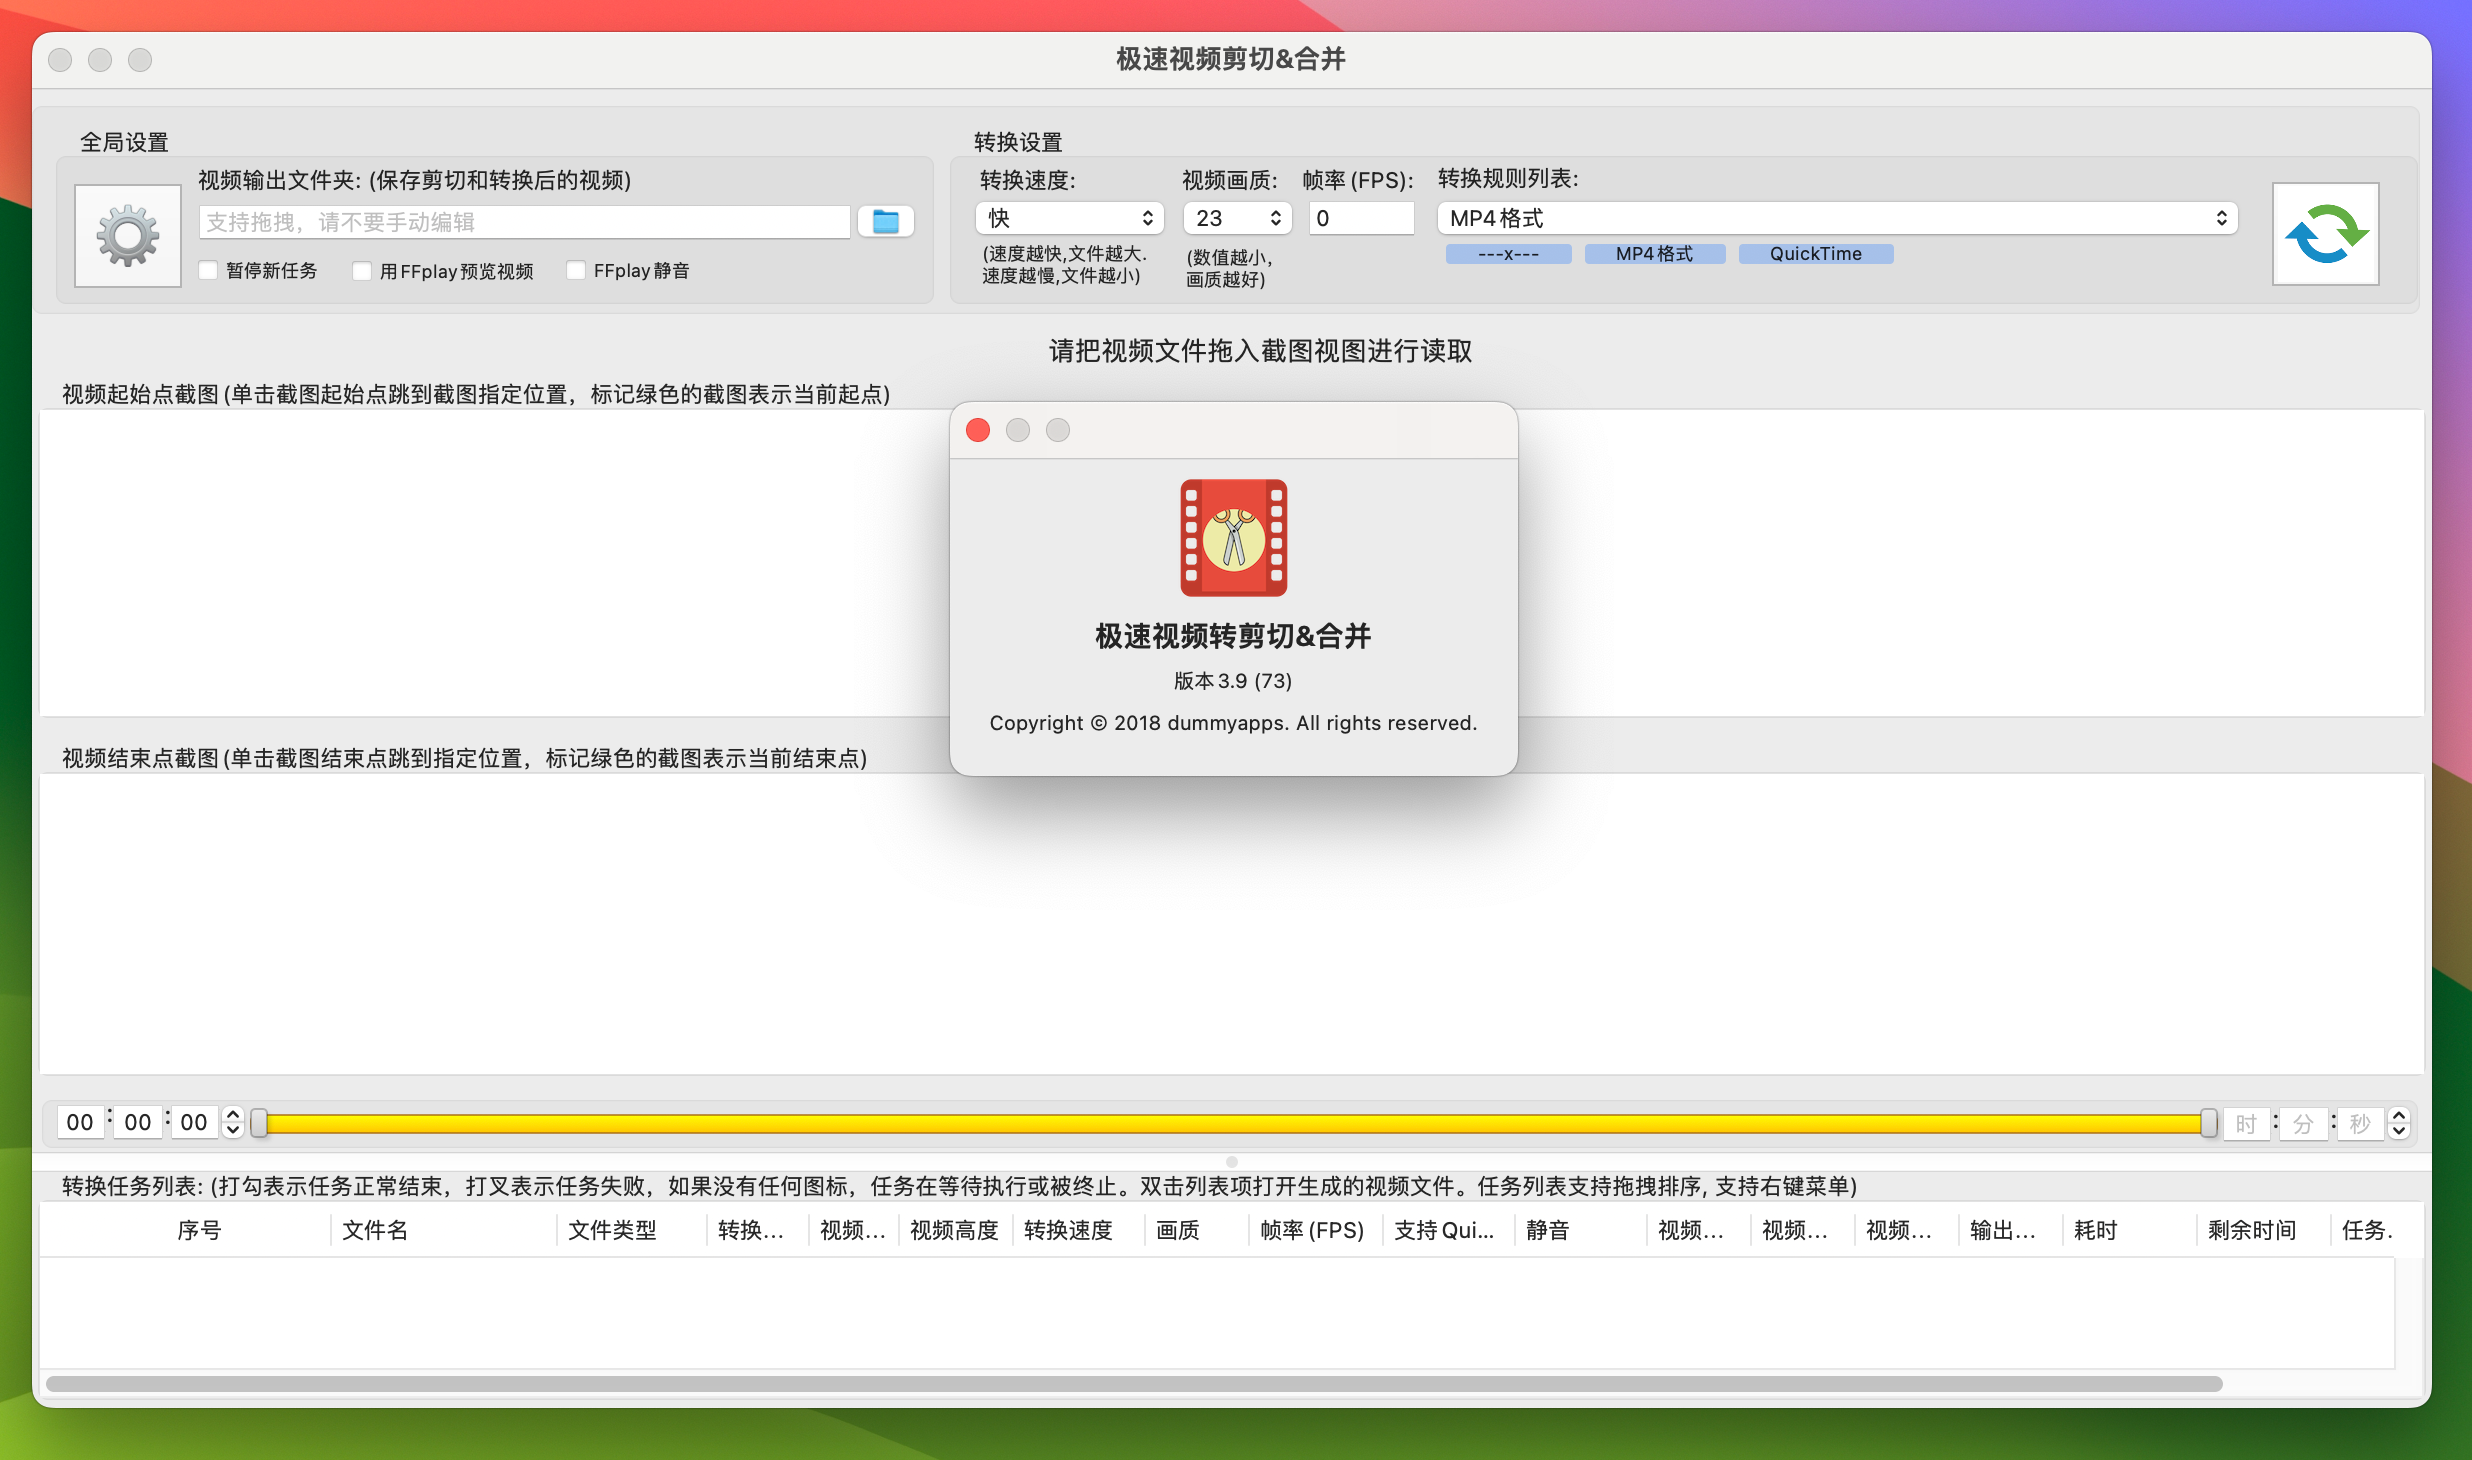This screenshot has height=1460, width=2472.
Task: Open the 视频画质 dropdown showing 23
Action: tap(1237, 218)
